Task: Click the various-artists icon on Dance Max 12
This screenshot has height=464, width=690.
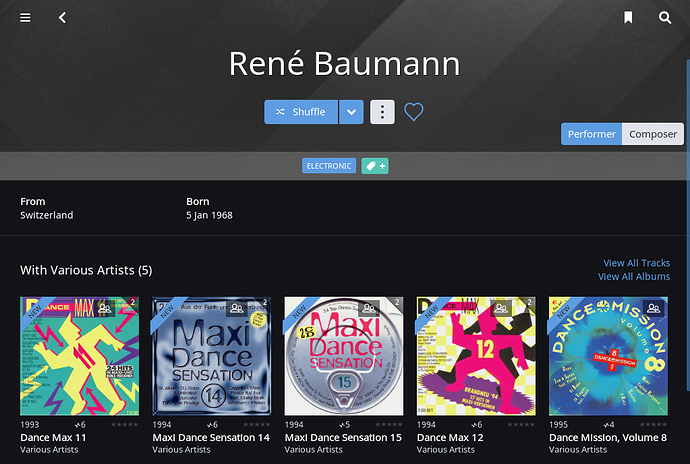Action: [501, 308]
